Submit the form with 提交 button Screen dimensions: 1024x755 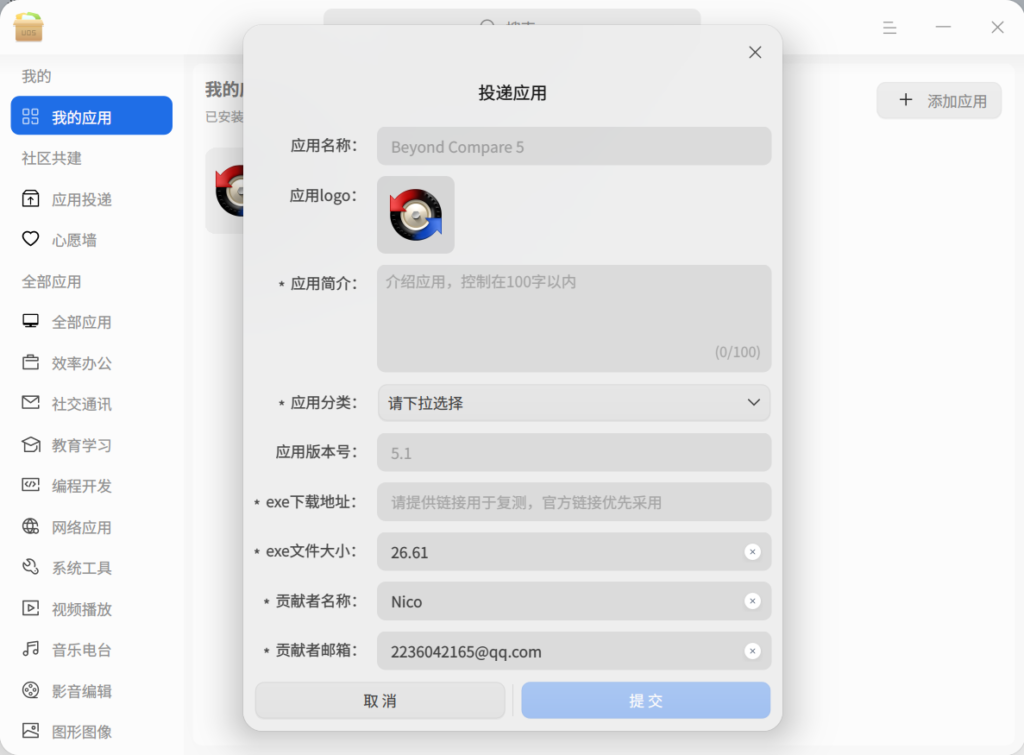[x=645, y=701]
